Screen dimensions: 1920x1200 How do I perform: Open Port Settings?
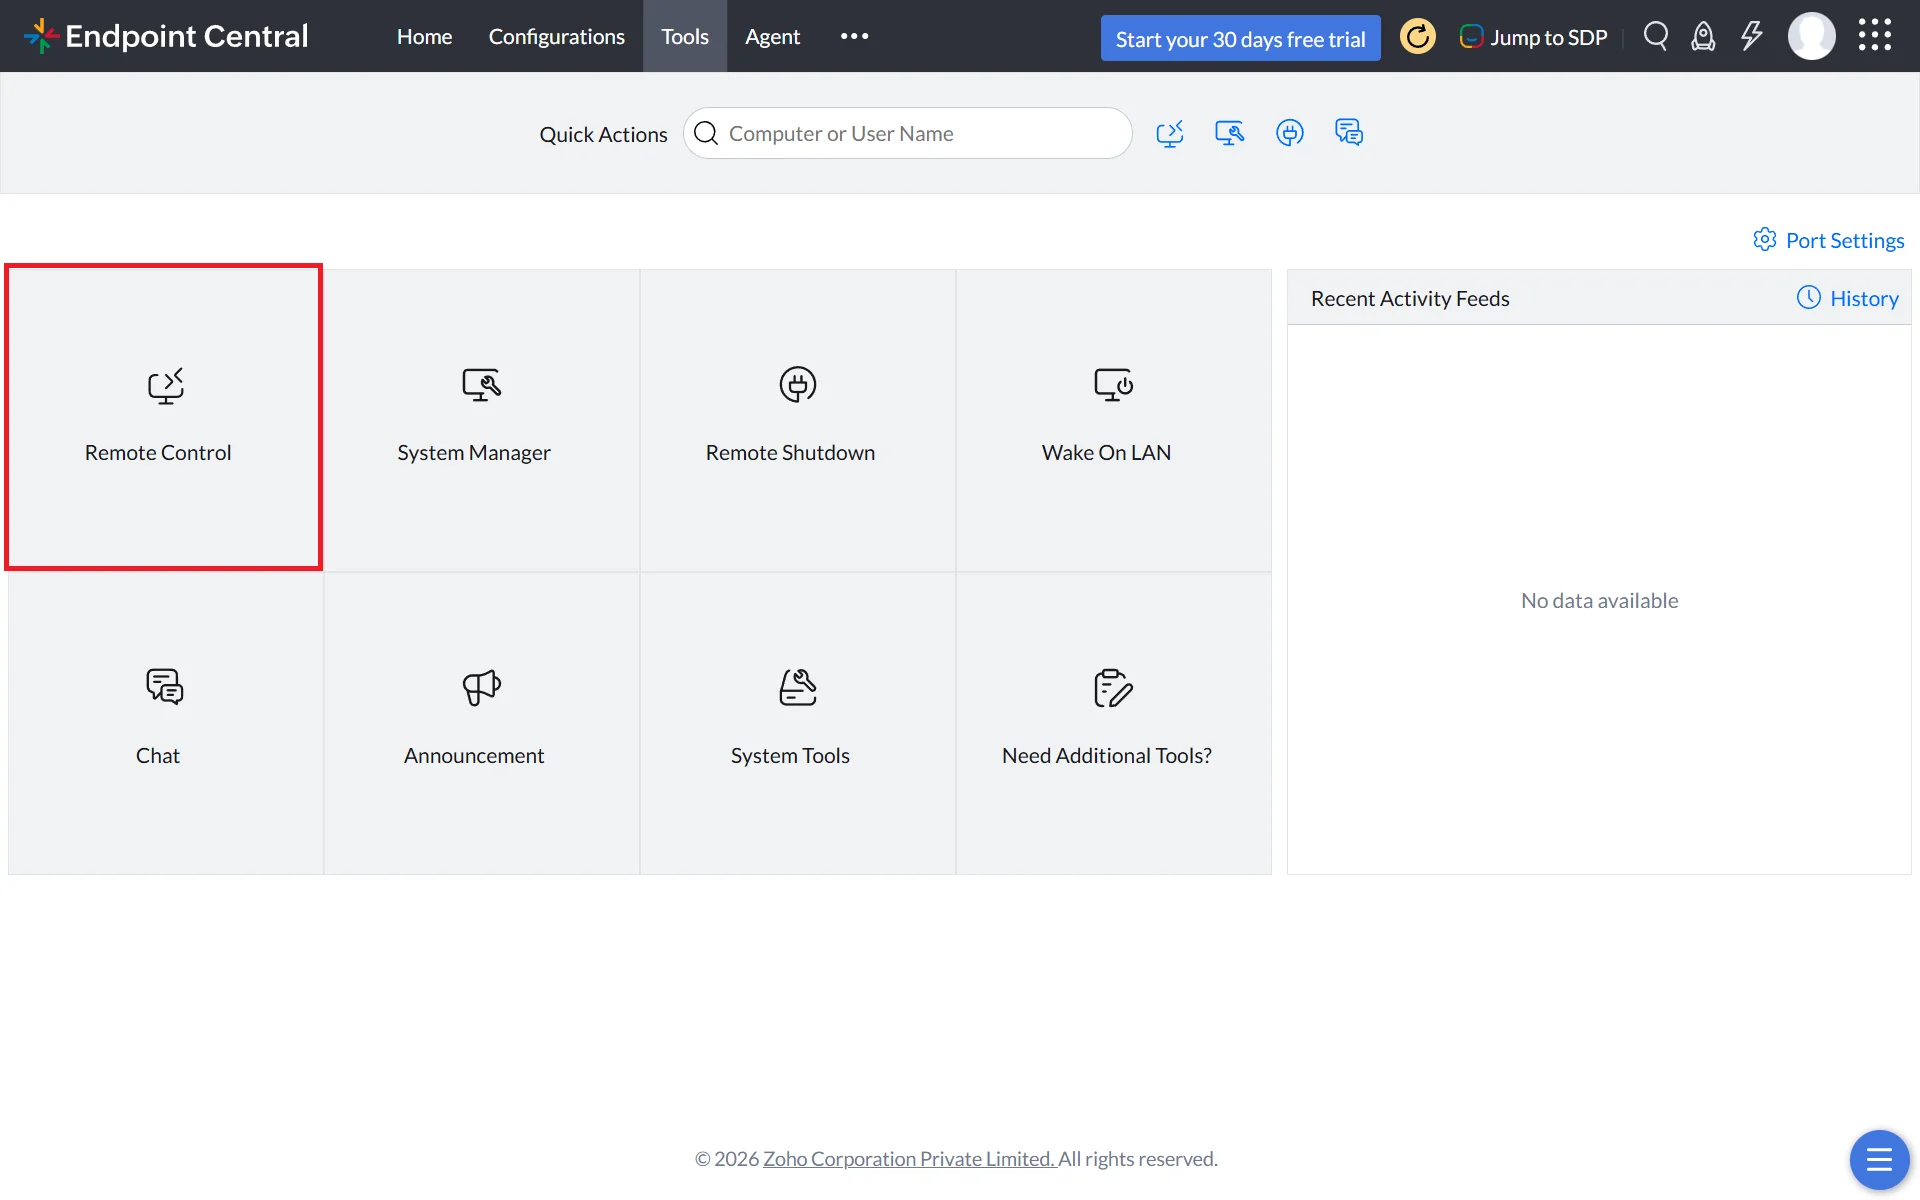pyautogui.click(x=1828, y=240)
